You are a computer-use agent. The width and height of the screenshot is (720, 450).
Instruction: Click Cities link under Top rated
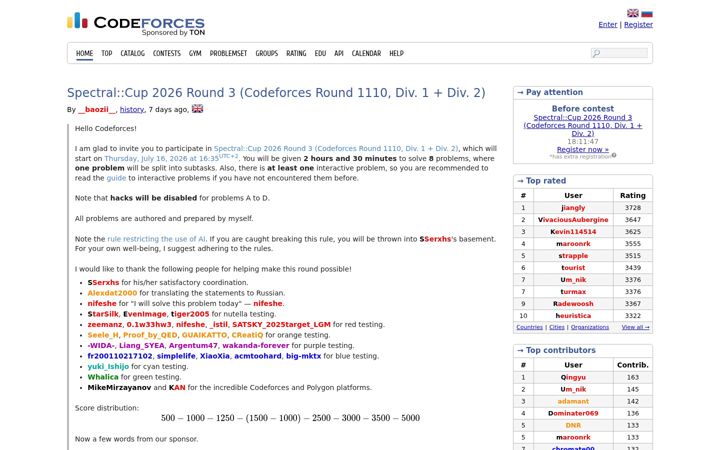click(557, 327)
